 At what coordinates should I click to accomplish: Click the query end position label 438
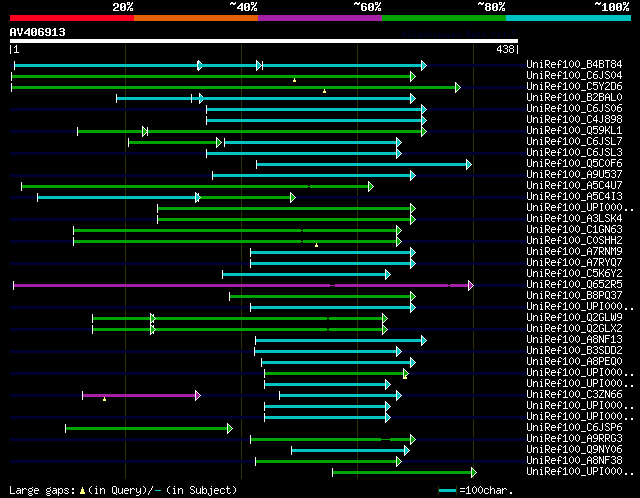505,49
